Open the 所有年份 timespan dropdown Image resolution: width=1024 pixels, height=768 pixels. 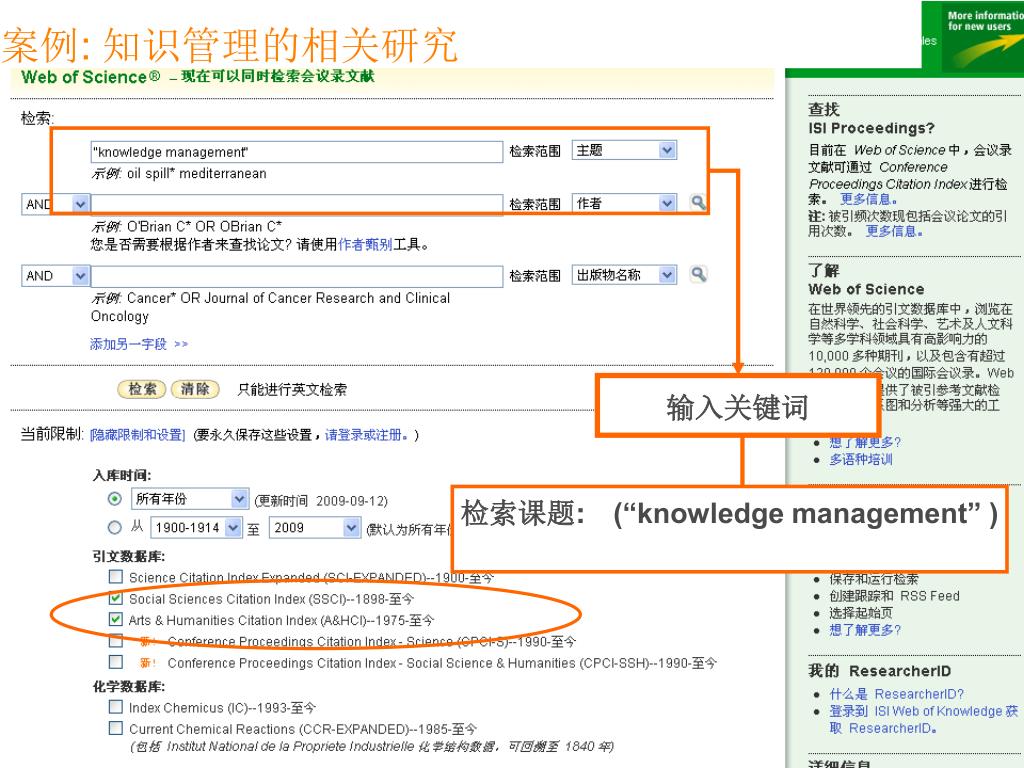pyautogui.click(x=189, y=500)
